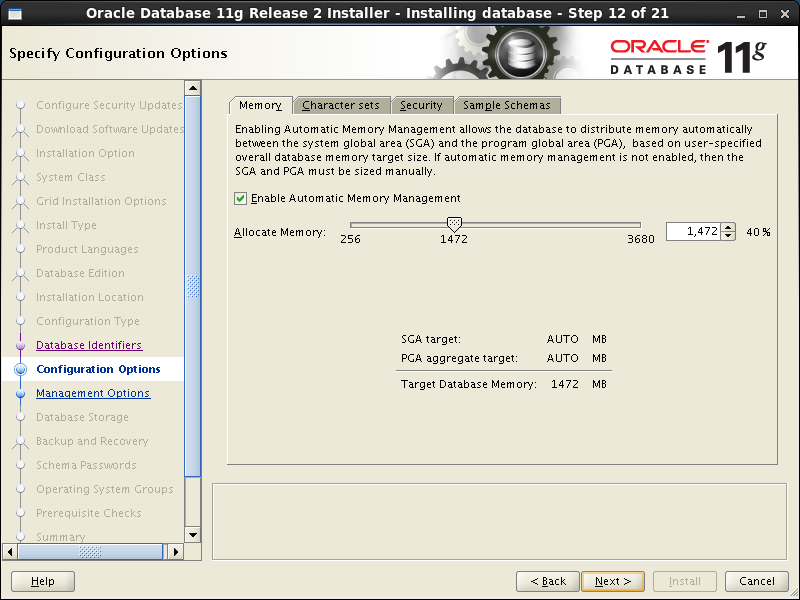Click the Management Options step bullet
Viewport: 800px width, 600px height.
tap(22, 393)
